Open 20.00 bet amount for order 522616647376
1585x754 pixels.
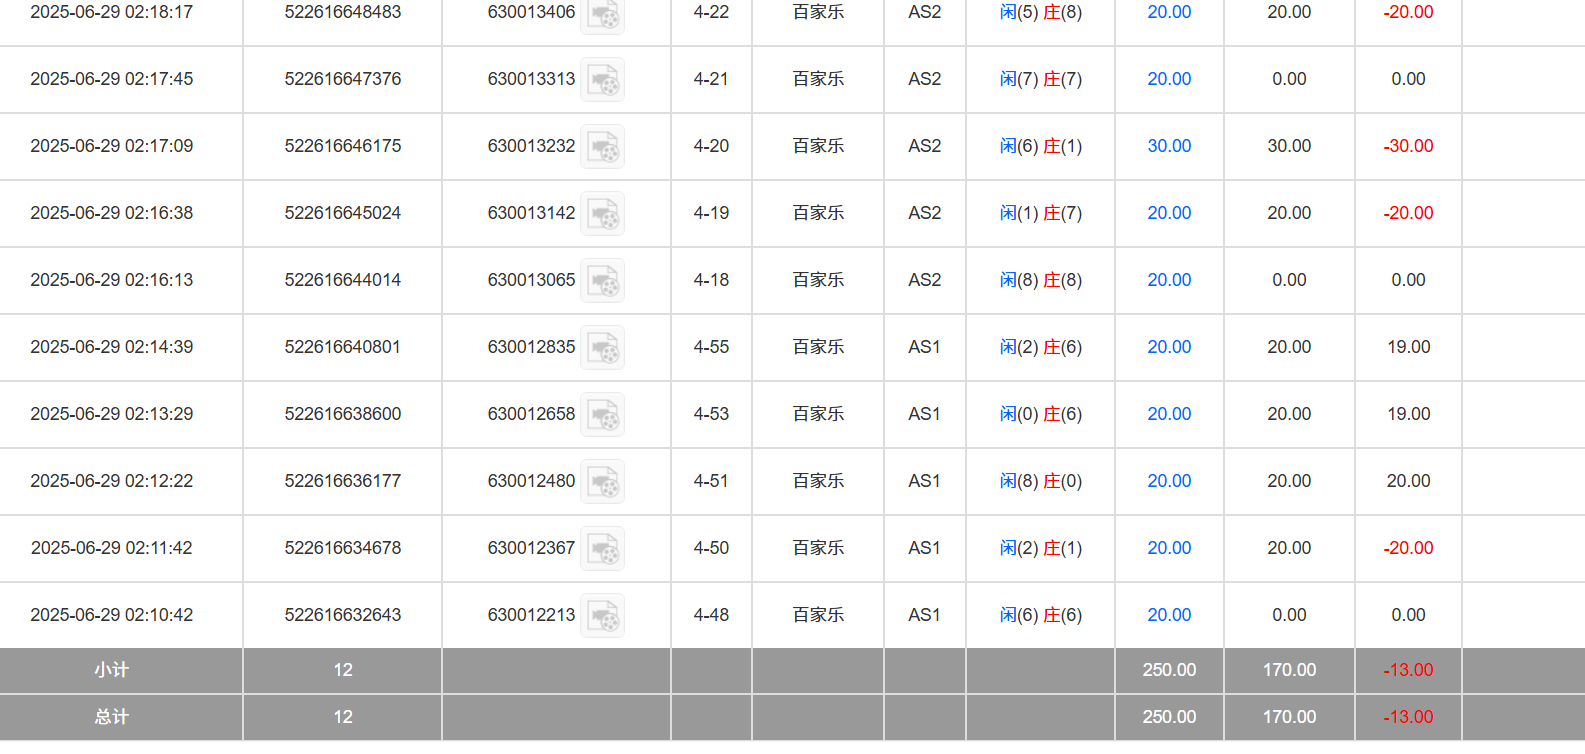click(1169, 79)
